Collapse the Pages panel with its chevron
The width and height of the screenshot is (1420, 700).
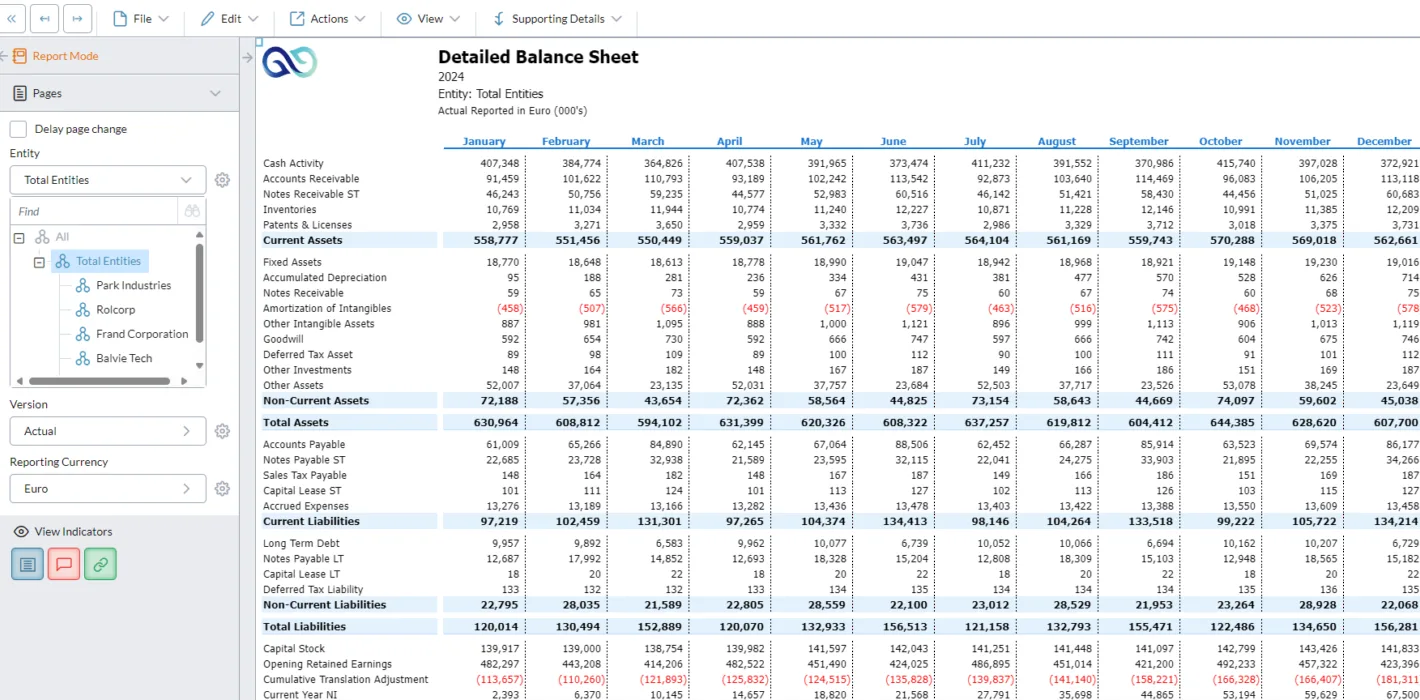[215, 93]
